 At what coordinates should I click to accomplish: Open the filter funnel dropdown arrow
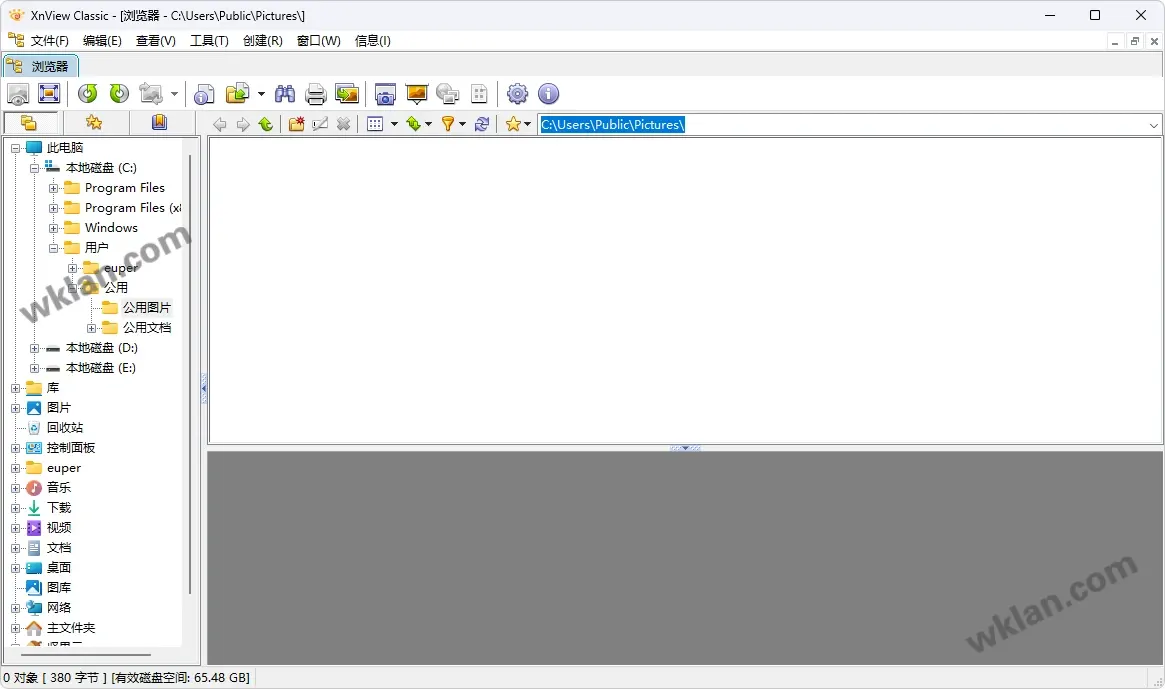[462, 124]
